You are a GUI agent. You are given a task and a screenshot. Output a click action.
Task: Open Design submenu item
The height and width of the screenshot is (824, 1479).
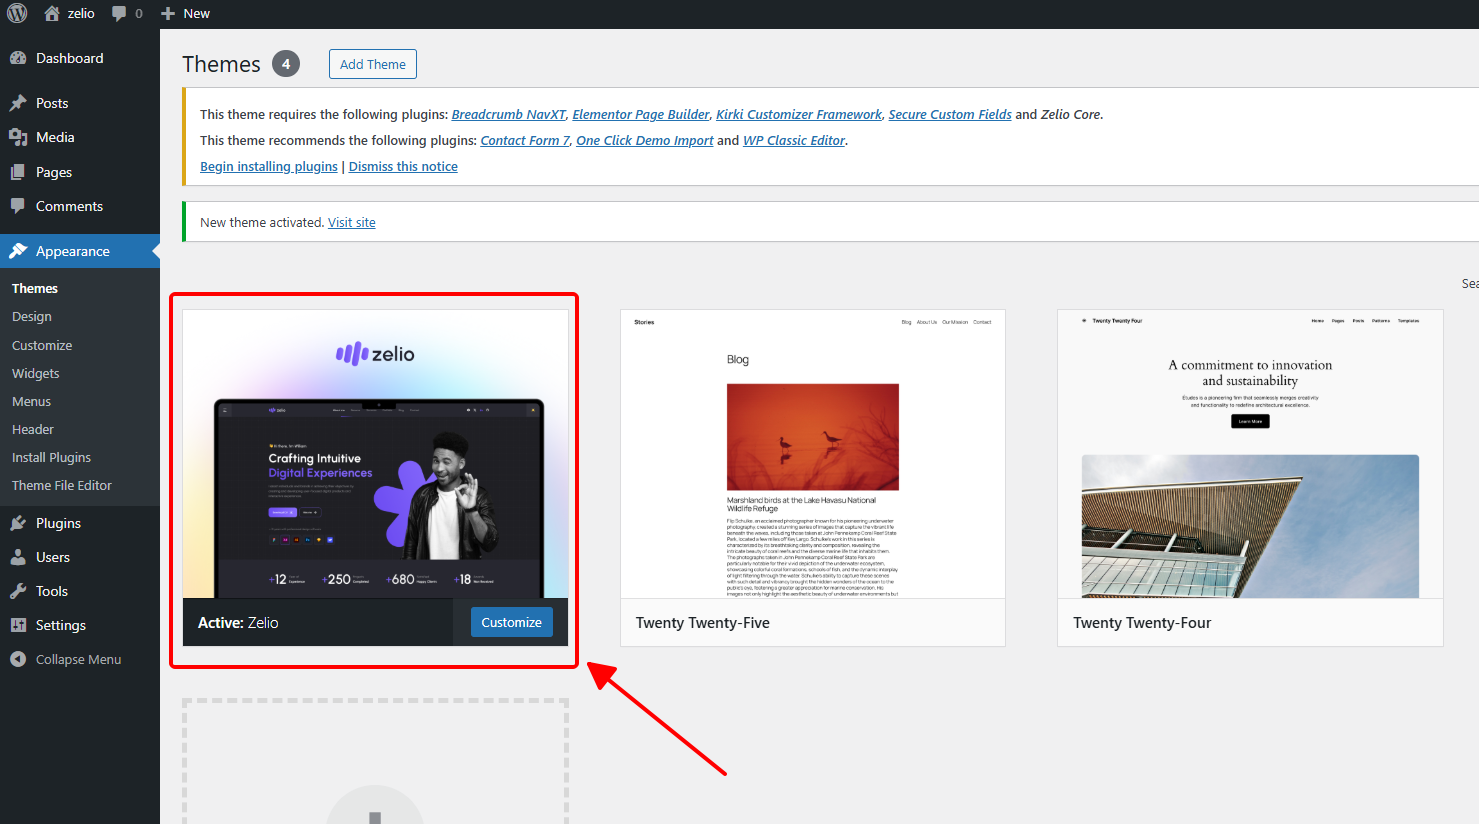tap(32, 316)
